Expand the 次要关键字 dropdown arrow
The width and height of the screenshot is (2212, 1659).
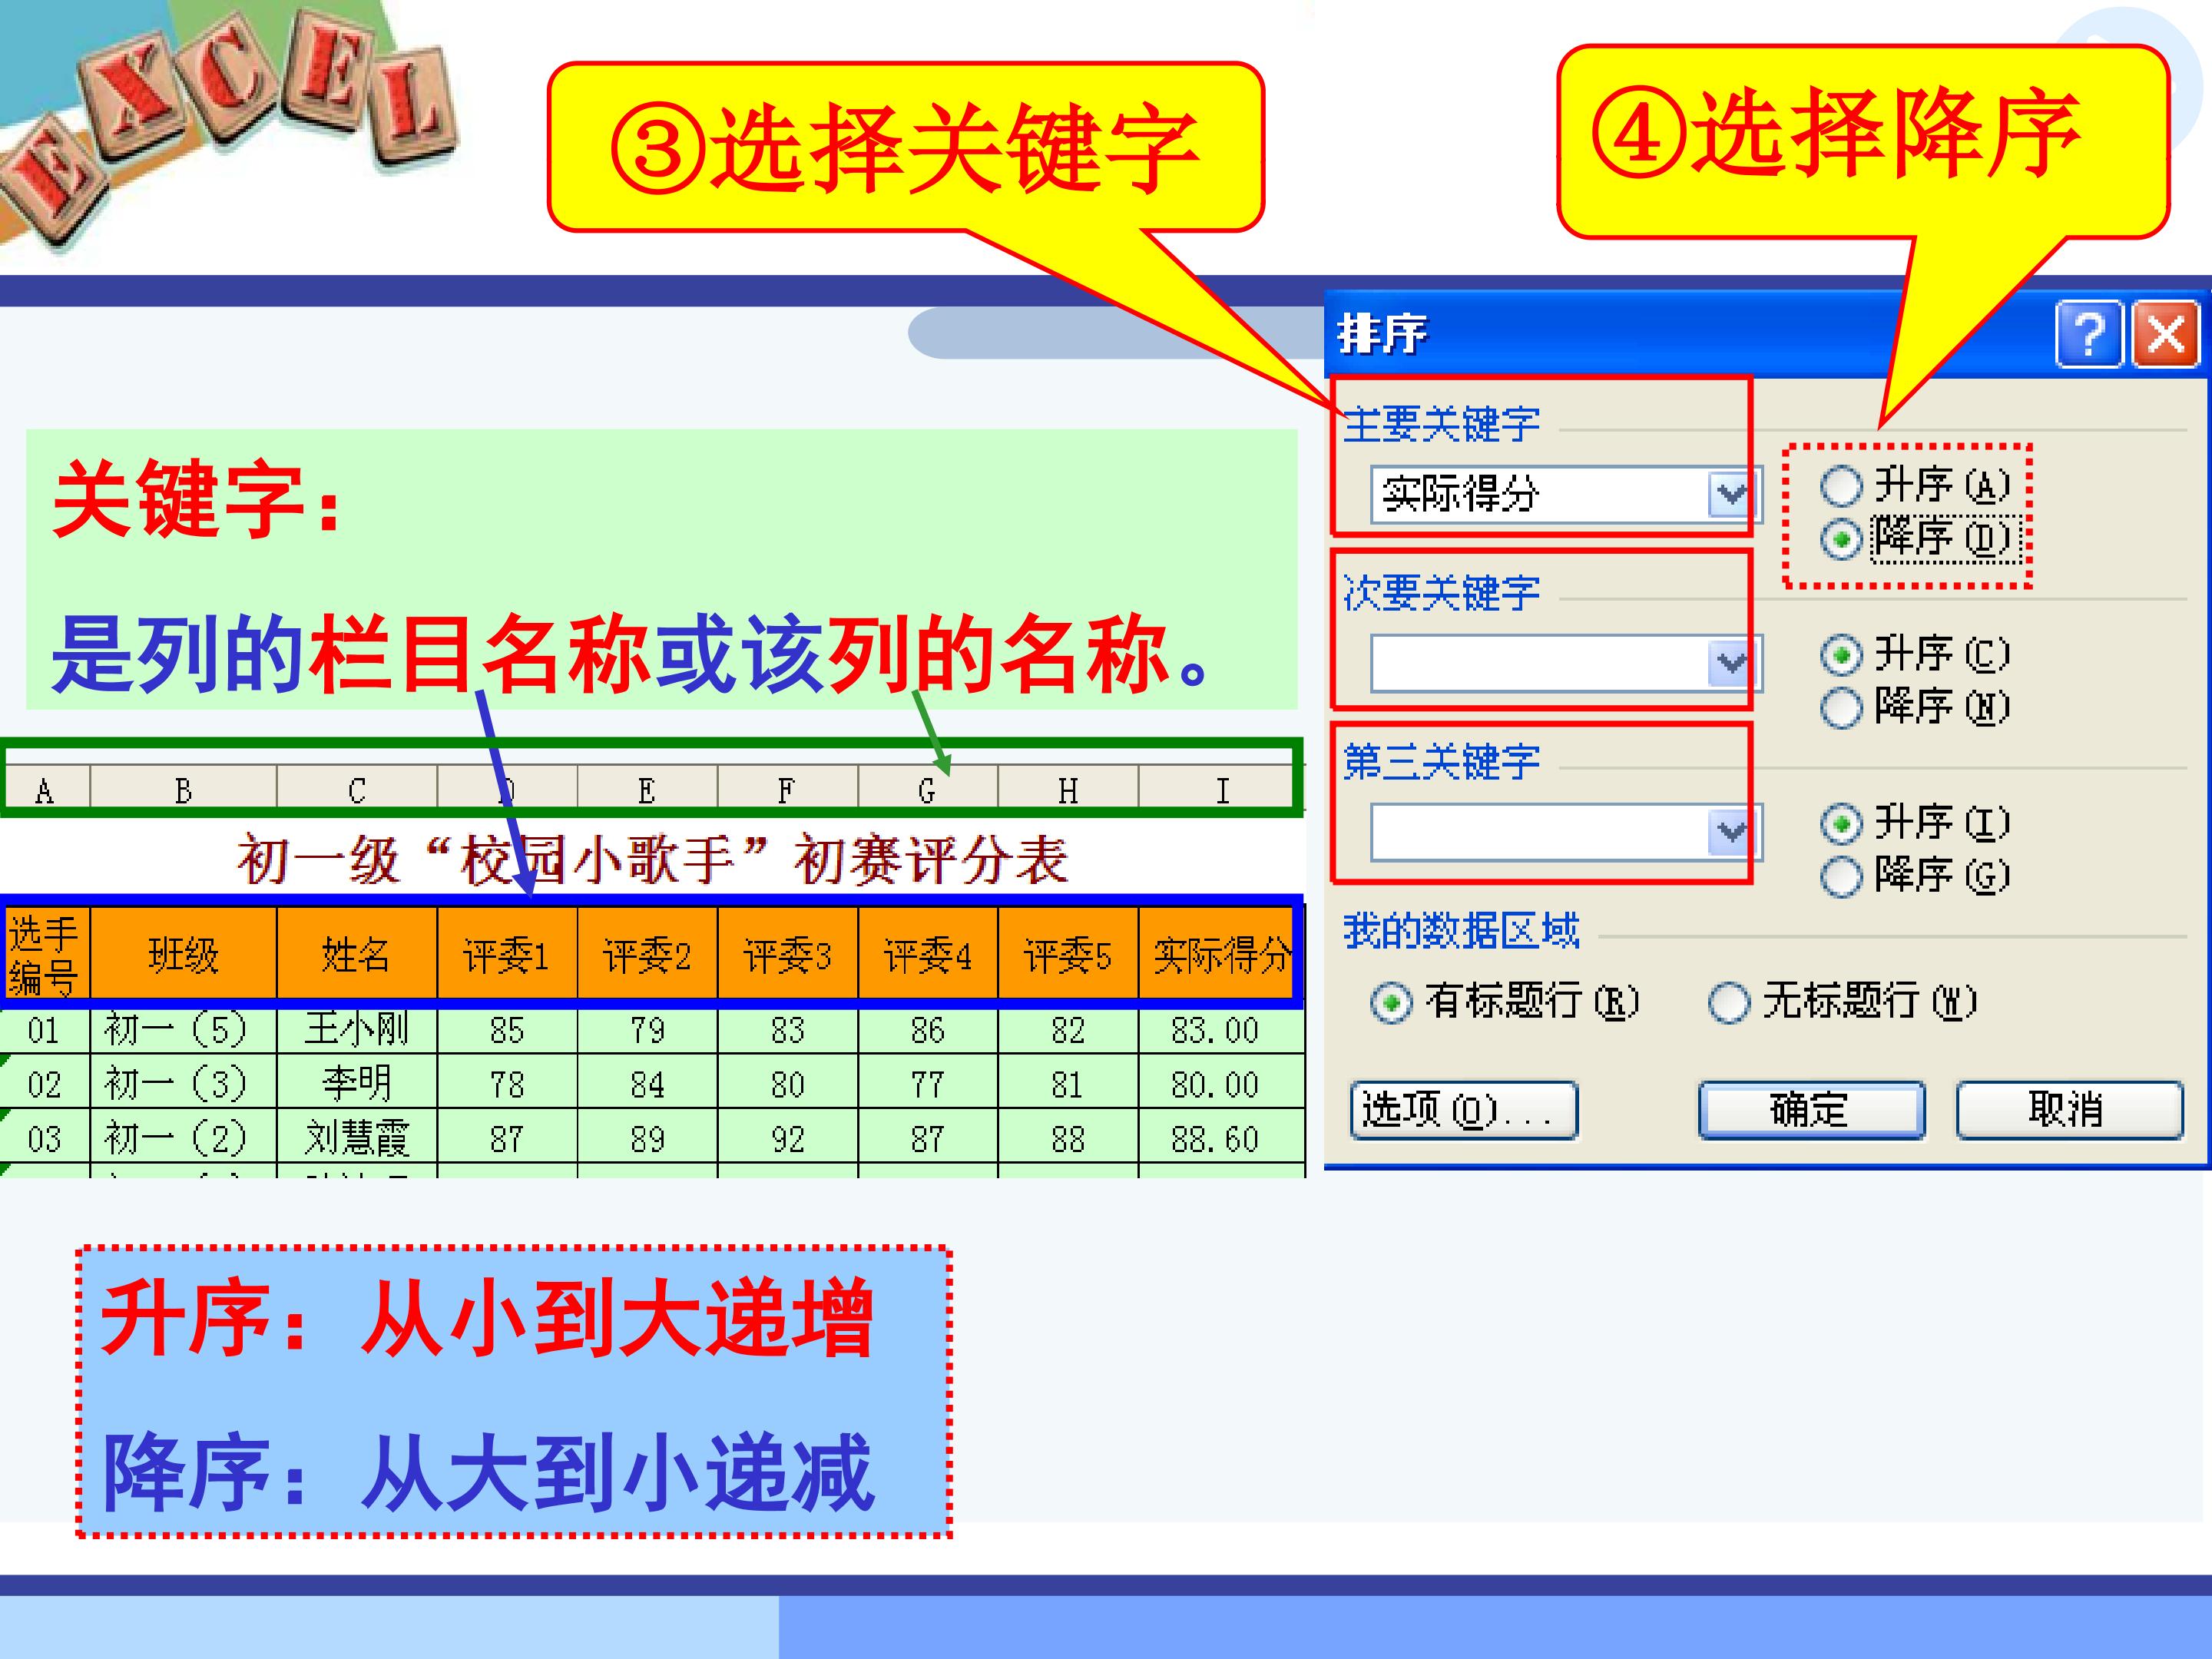tap(1731, 663)
